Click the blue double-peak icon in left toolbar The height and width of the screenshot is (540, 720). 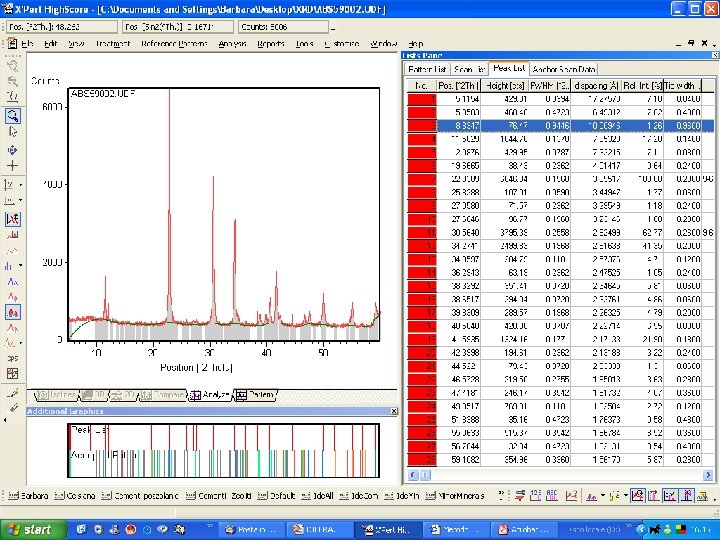tap(13, 281)
